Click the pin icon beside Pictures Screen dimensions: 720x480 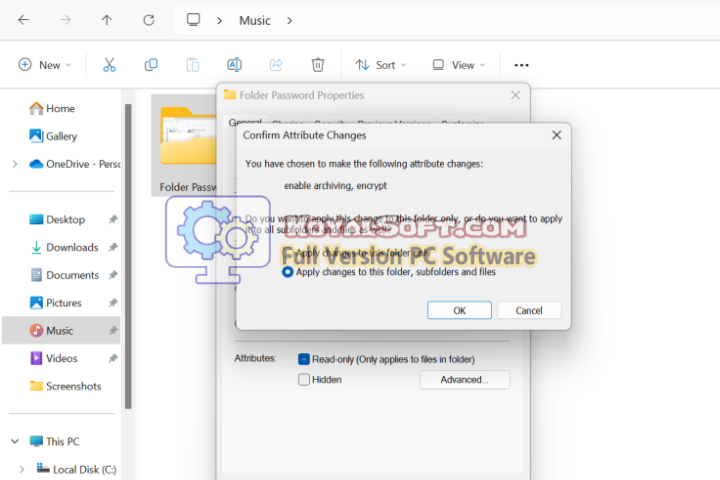point(112,303)
